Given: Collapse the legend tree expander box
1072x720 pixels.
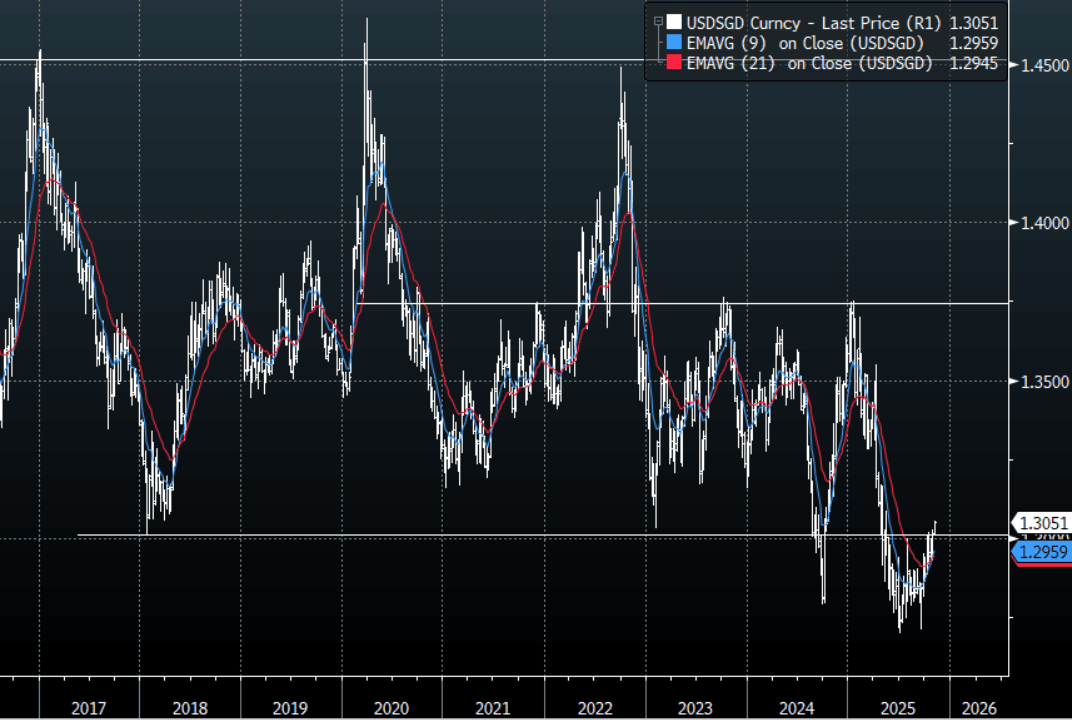Looking at the screenshot, I should 657,22.
